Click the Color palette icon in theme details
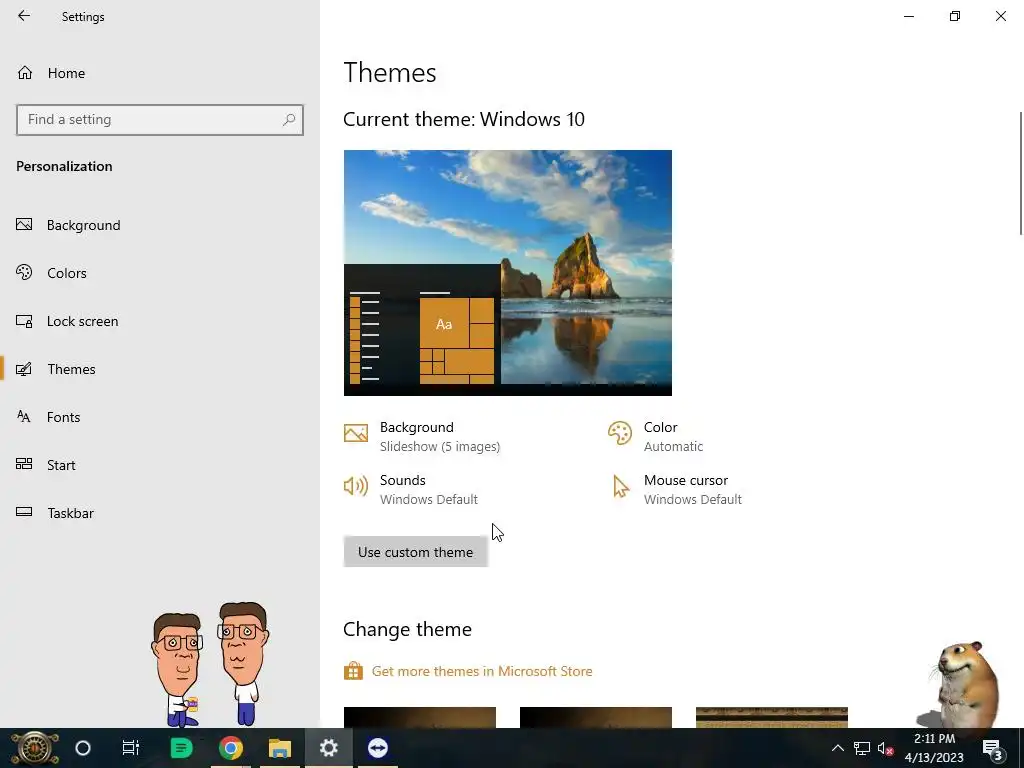 [620, 433]
